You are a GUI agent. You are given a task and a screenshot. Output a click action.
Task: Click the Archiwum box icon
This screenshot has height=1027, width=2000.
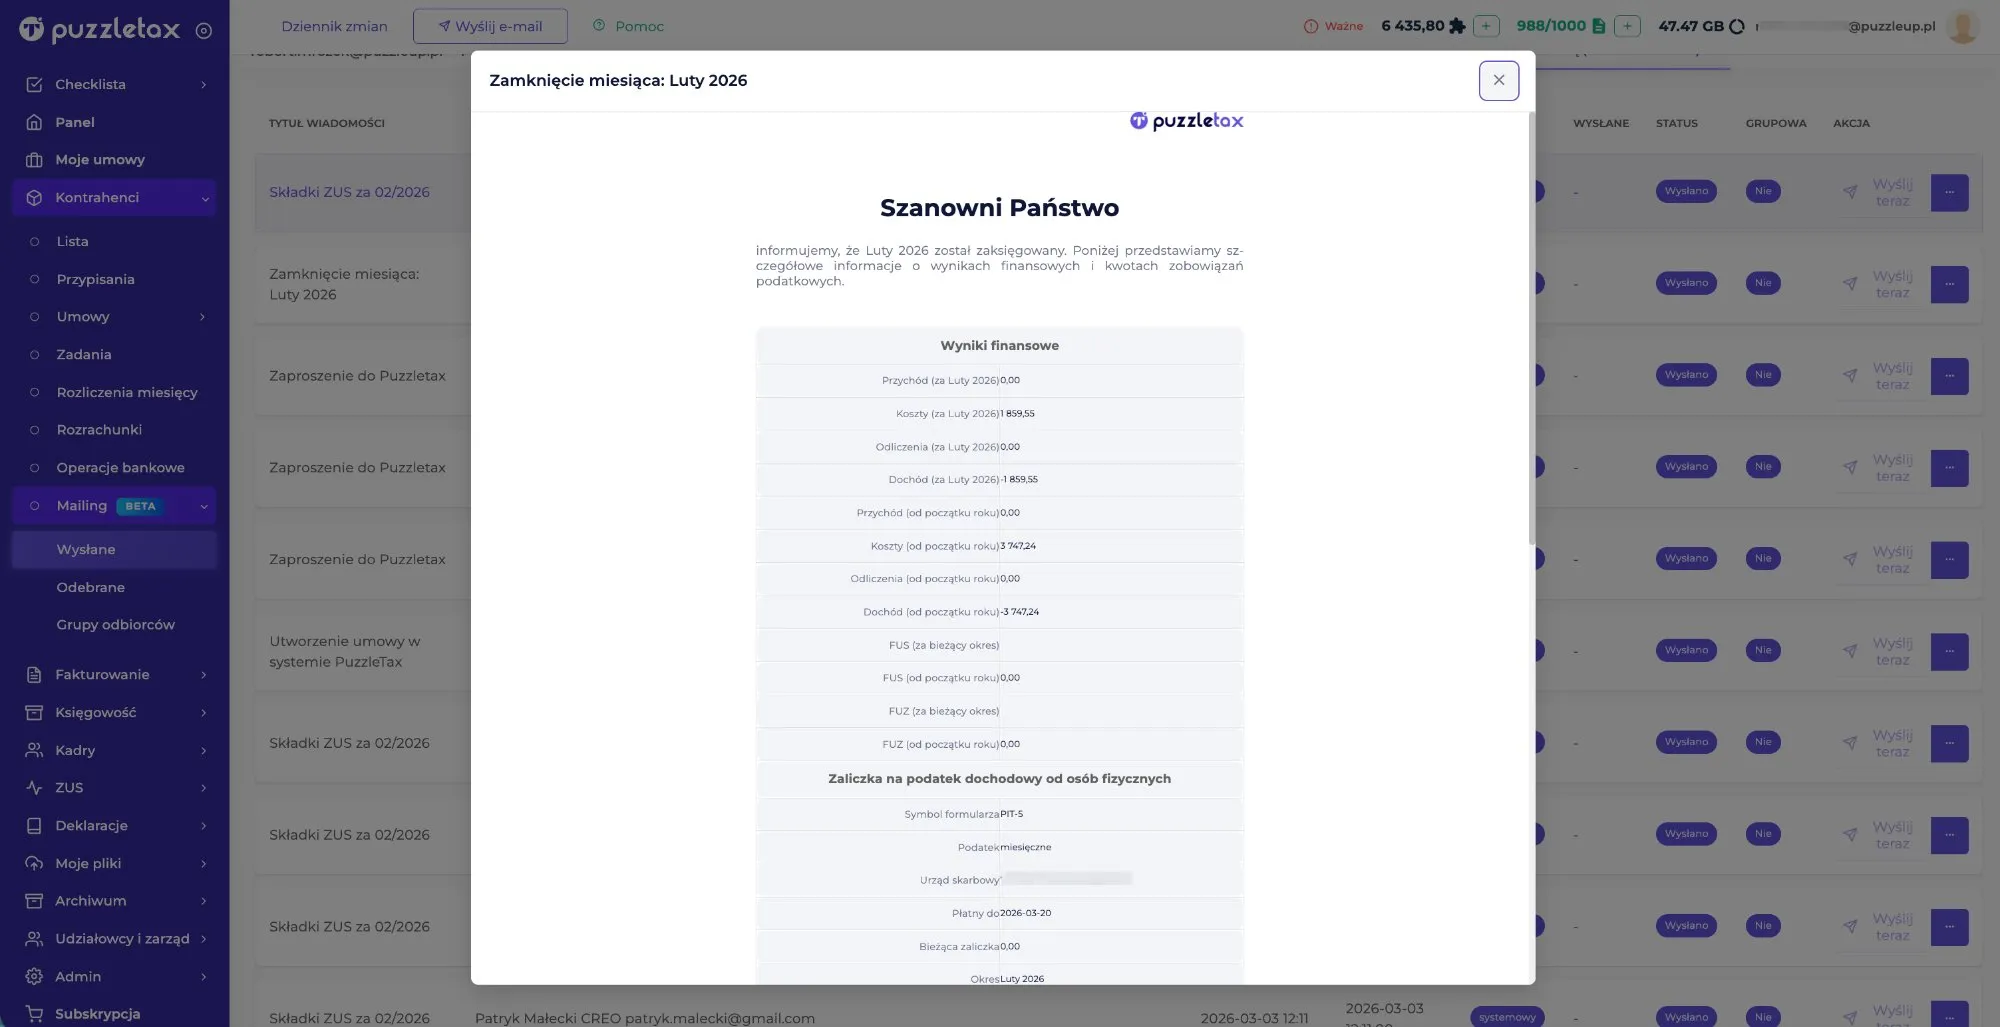coord(34,901)
